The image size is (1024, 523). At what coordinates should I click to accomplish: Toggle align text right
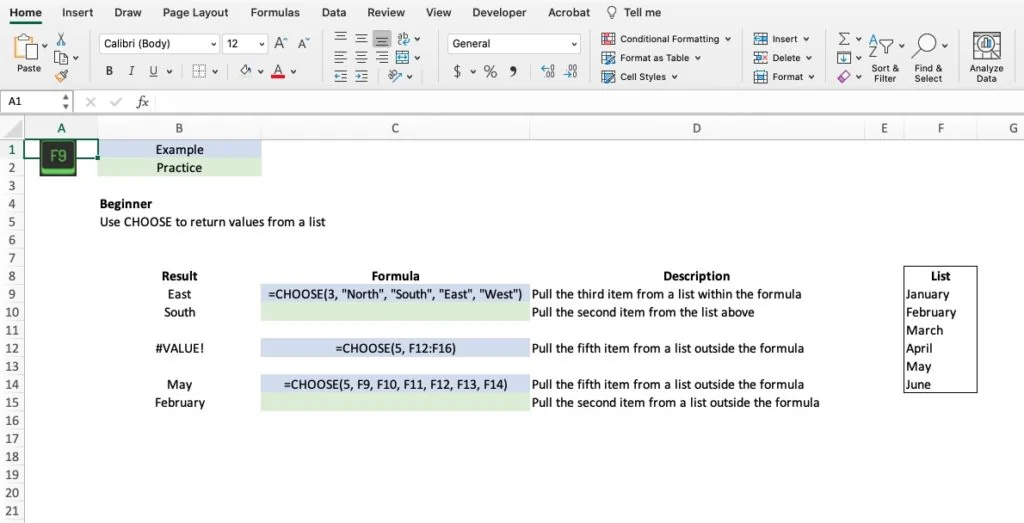(x=382, y=57)
